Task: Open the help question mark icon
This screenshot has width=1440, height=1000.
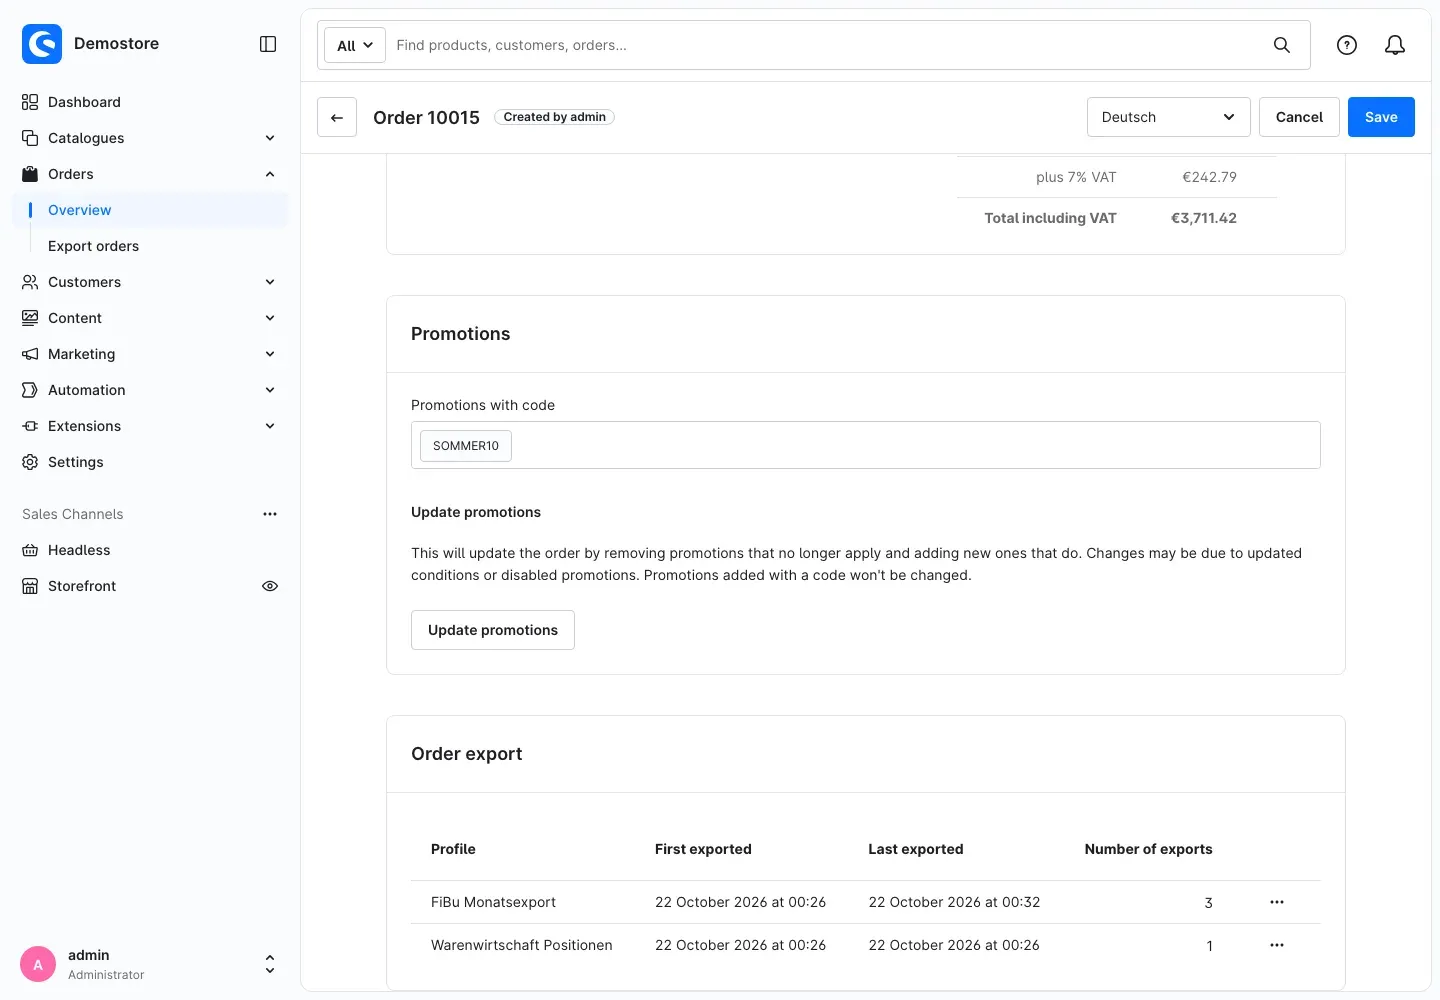Action: pos(1347,45)
